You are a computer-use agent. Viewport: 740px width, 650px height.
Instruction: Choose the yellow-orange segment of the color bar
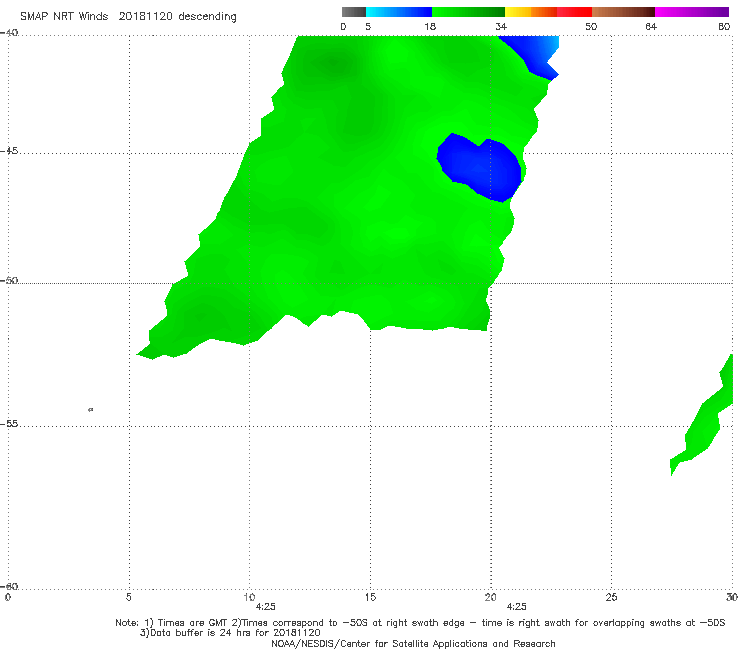pyautogui.click(x=530, y=12)
